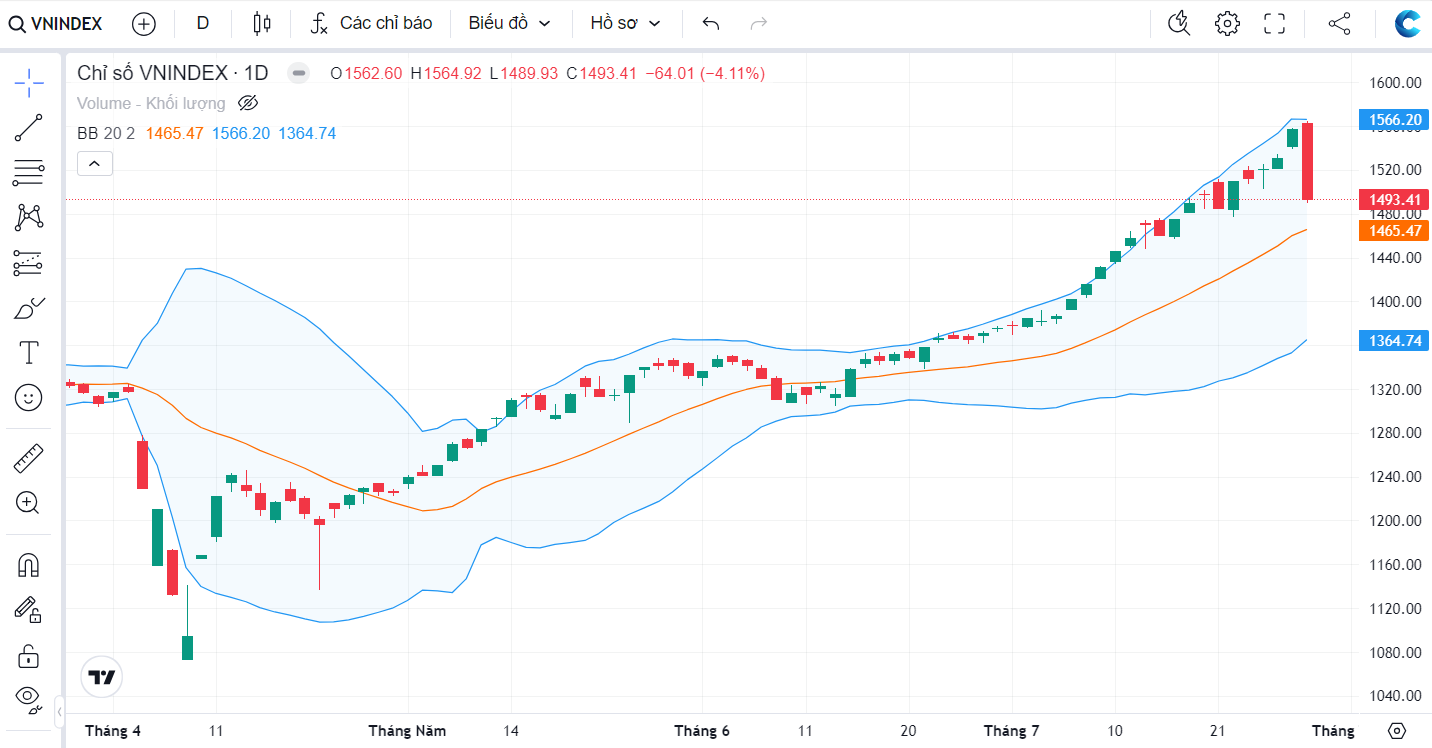Viewport: 1432px width, 748px height.
Task: Select the Text annotation tool
Action: coord(29,352)
